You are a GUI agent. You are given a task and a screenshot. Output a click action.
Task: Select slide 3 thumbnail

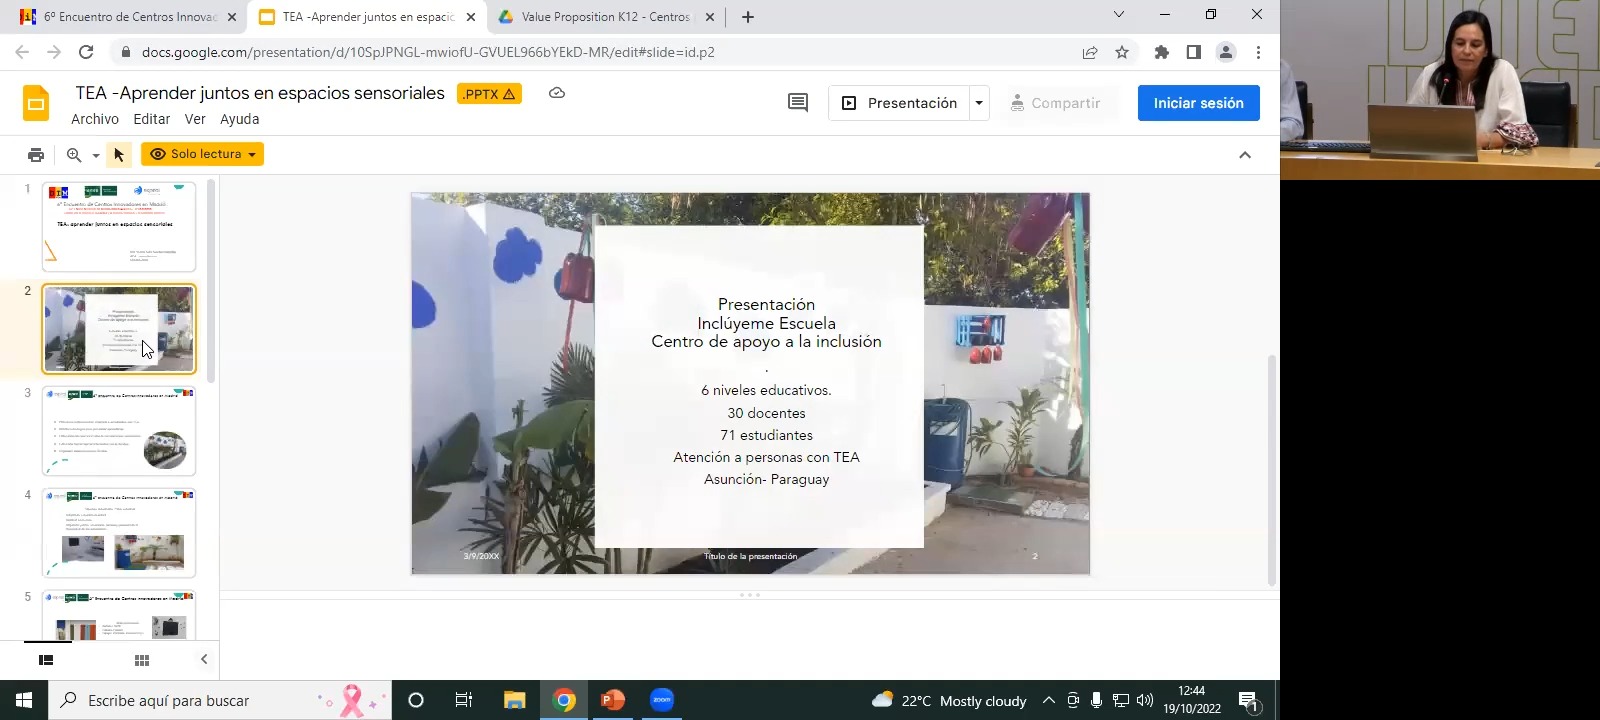click(119, 431)
